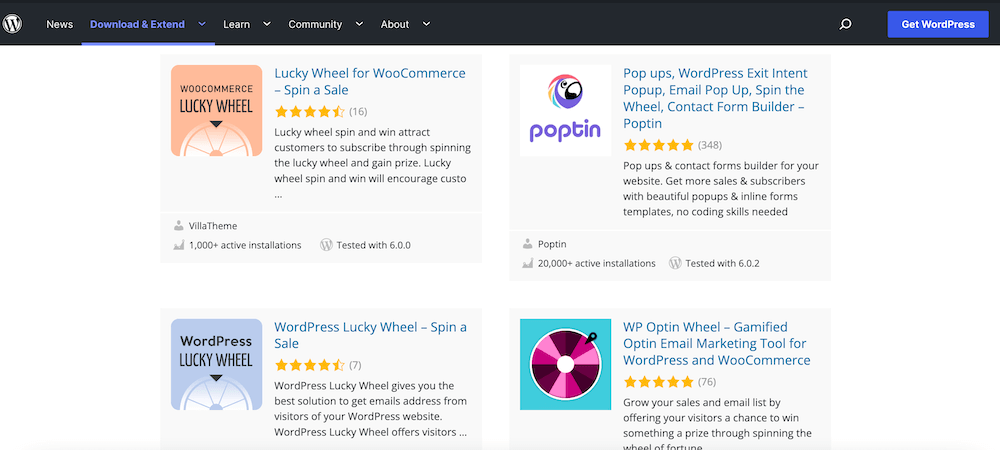Open the WP Optin Wheel pink wheel thumbnail
The height and width of the screenshot is (450, 1000).
pyautogui.click(x=565, y=365)
